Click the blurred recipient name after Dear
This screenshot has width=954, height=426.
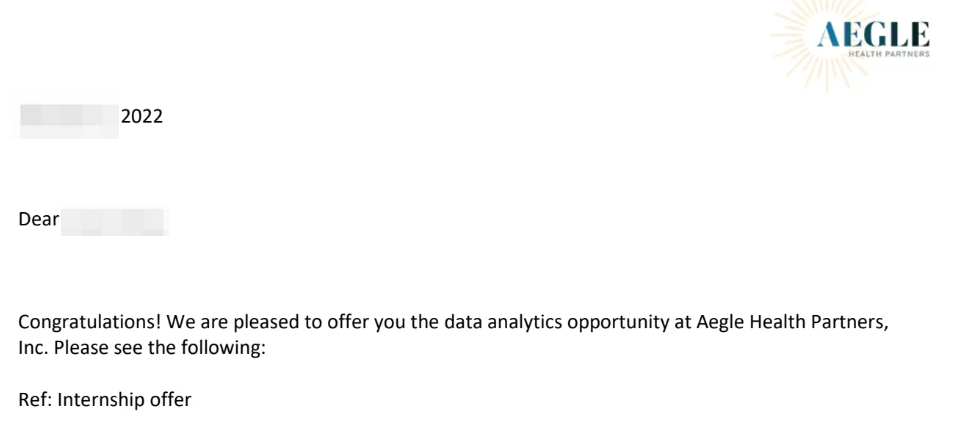(x=114, y=222)
